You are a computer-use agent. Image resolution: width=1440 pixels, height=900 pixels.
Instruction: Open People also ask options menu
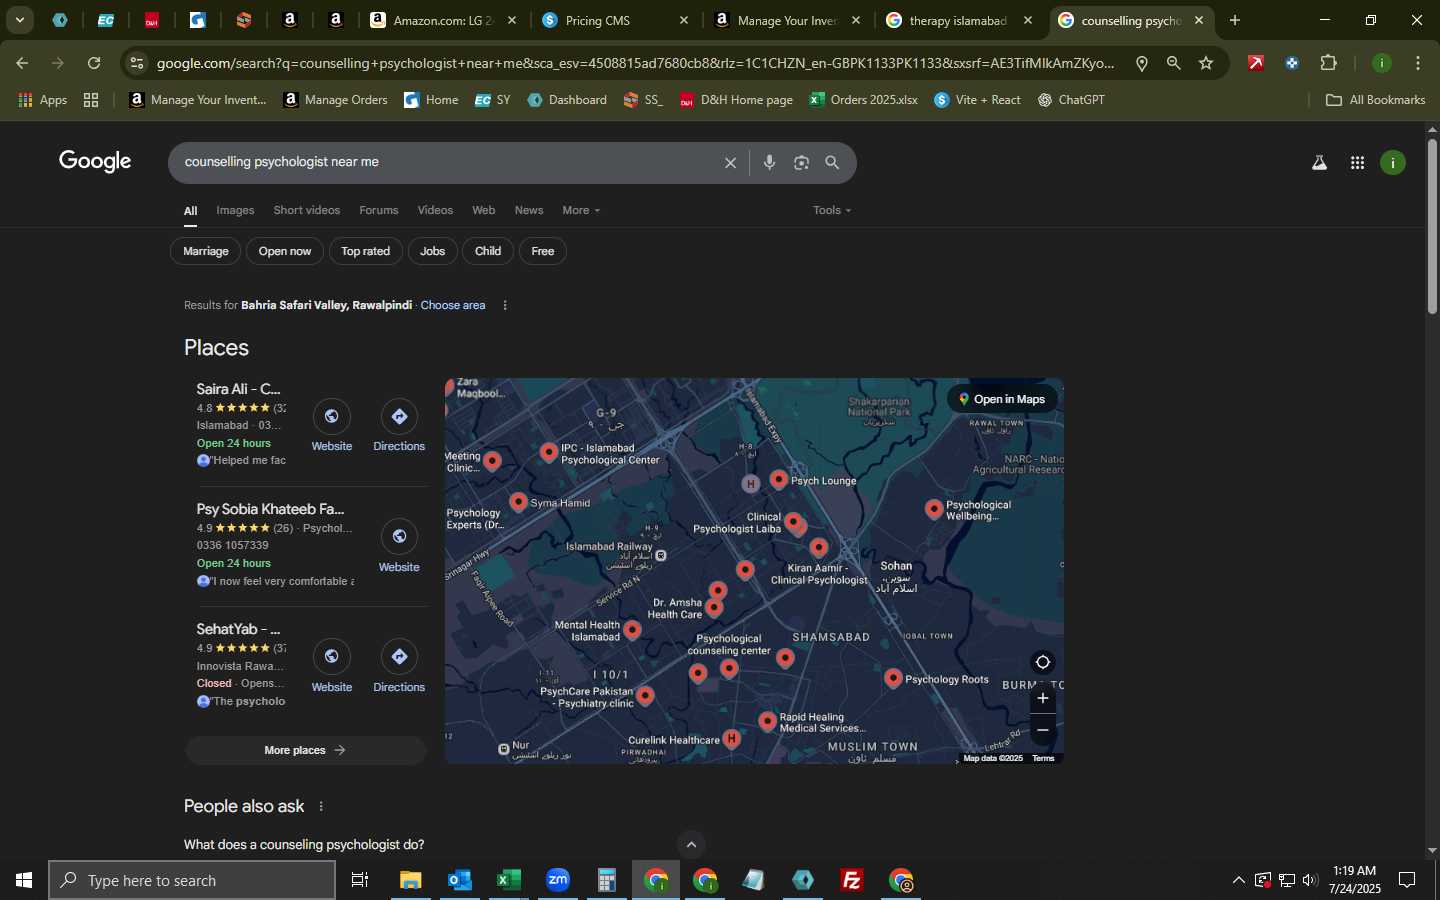pos(321,806)
